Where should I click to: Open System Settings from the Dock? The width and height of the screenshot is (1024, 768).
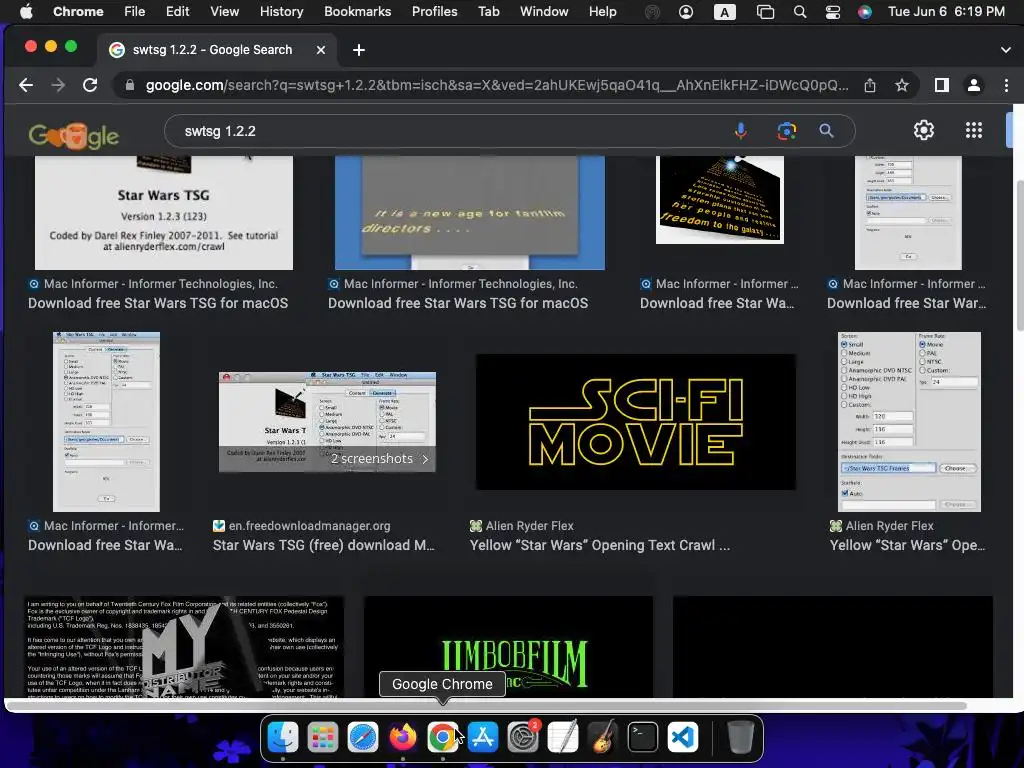point(523,737)
